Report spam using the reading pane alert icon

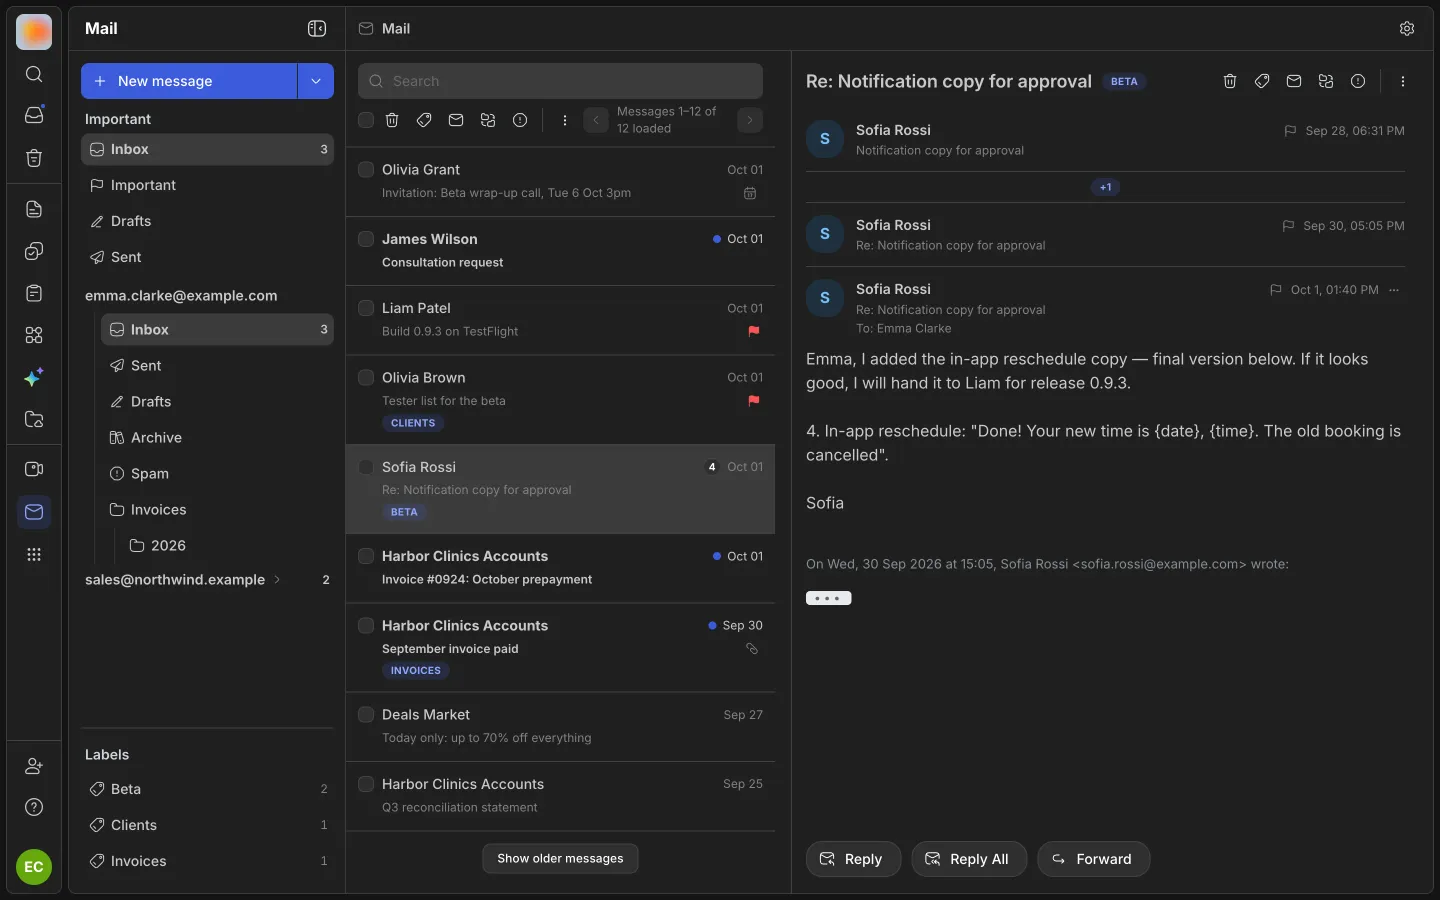[1358, 82]
